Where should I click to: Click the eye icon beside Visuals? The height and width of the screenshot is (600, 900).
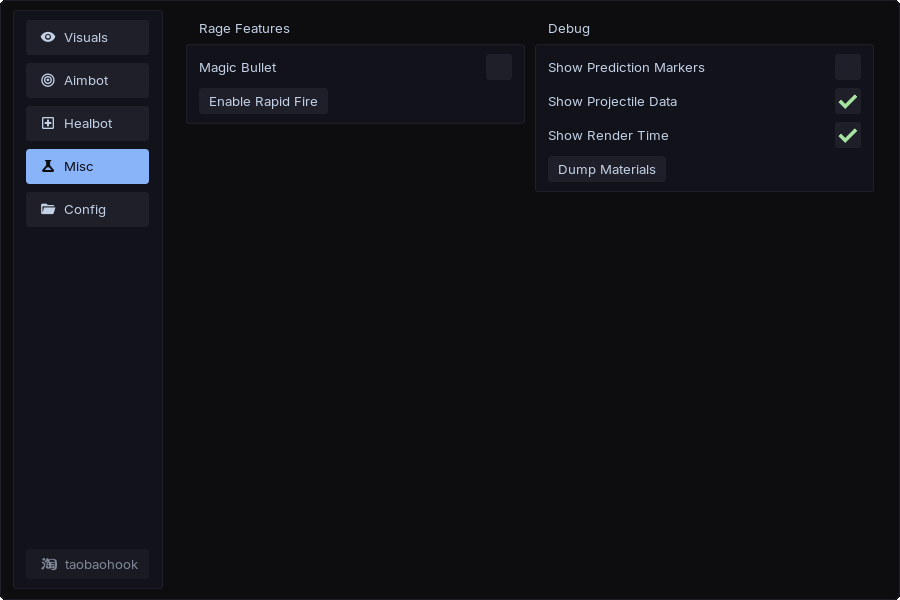tap(48, 37)
